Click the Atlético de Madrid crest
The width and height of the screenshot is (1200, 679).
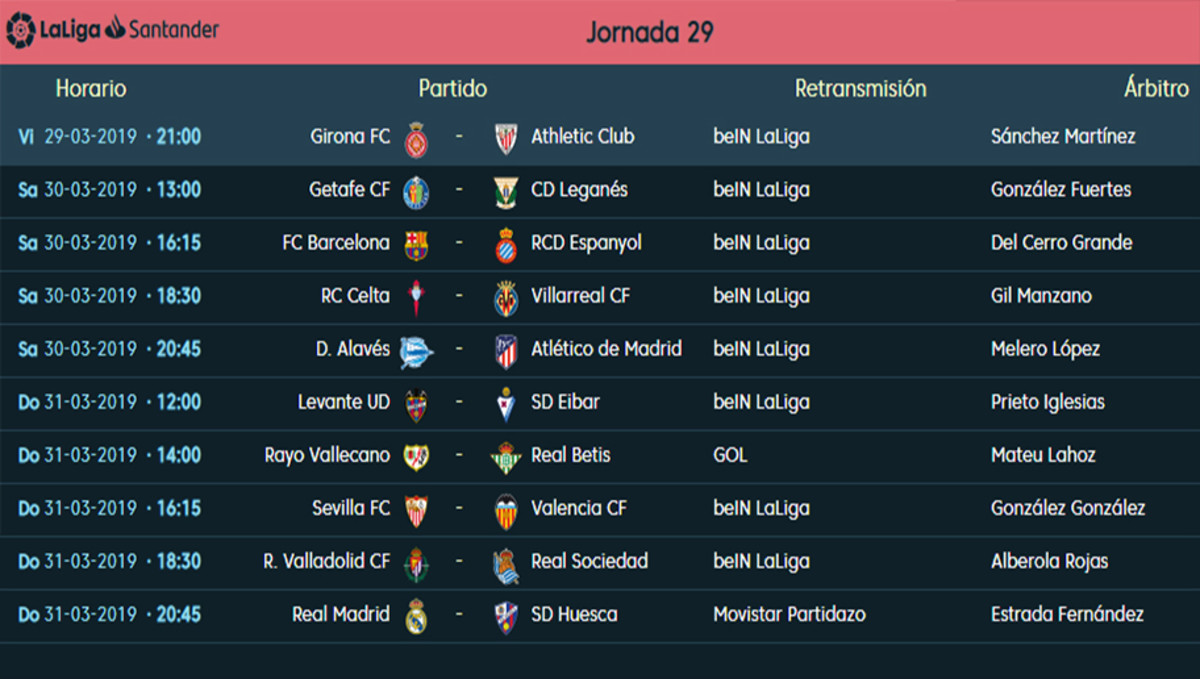[507, 350]
